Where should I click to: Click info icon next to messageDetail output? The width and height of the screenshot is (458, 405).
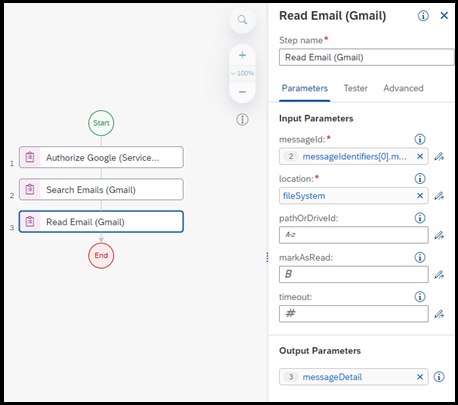(x=439, y=377)
